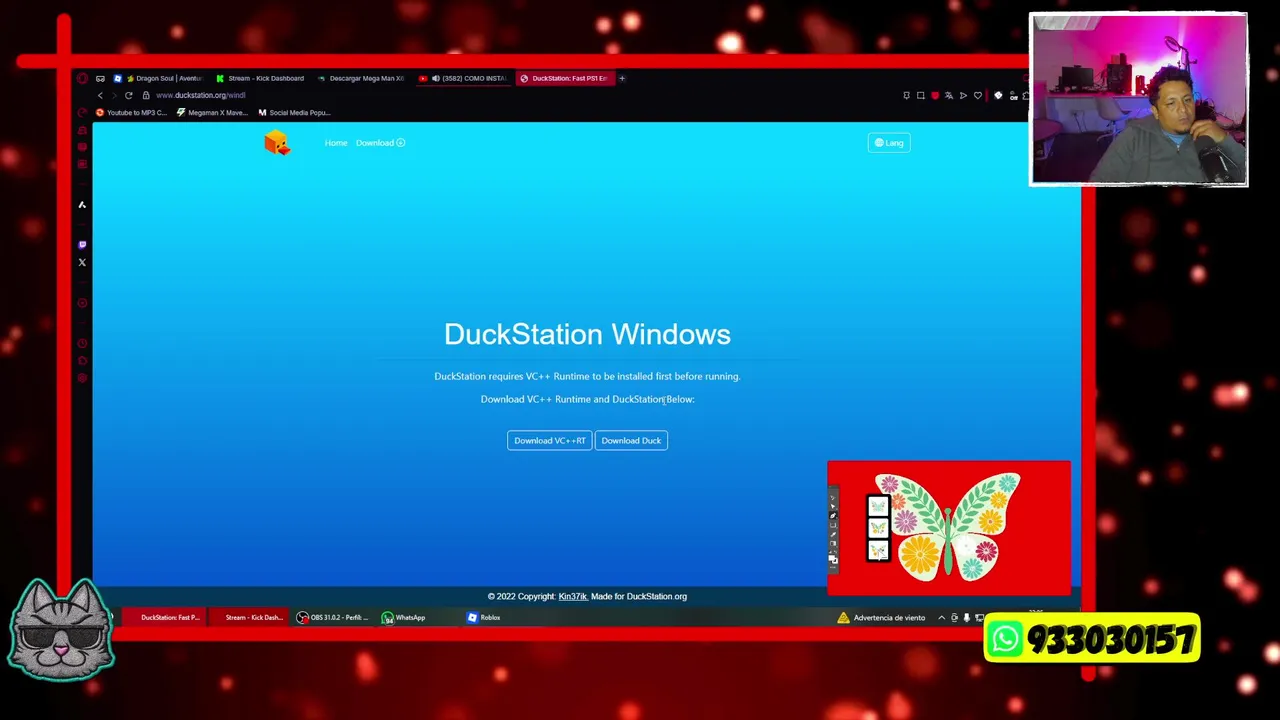
Task: Expand the Download dropdown menu
Action: (x=380, y=143)
